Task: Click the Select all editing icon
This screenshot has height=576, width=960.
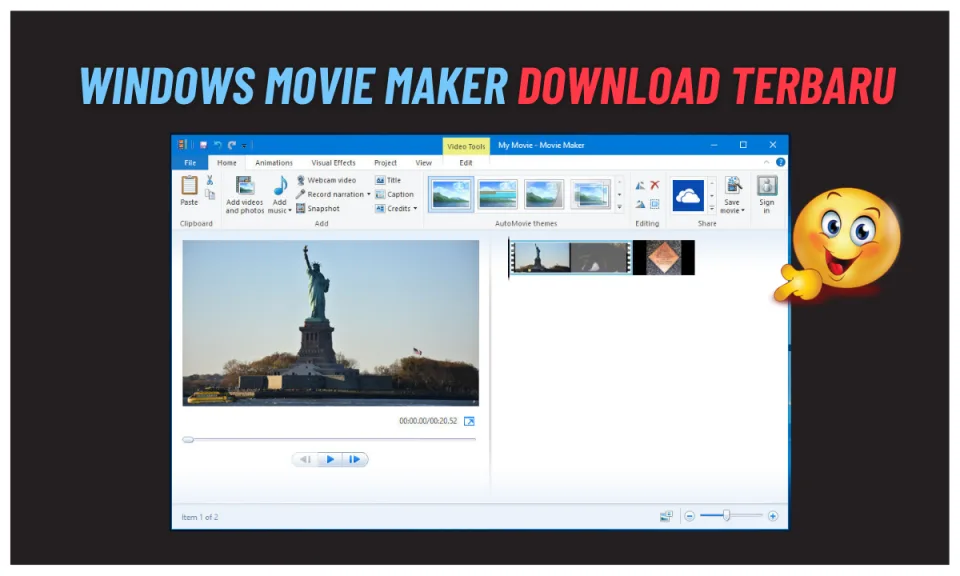Action: point(654,204)
